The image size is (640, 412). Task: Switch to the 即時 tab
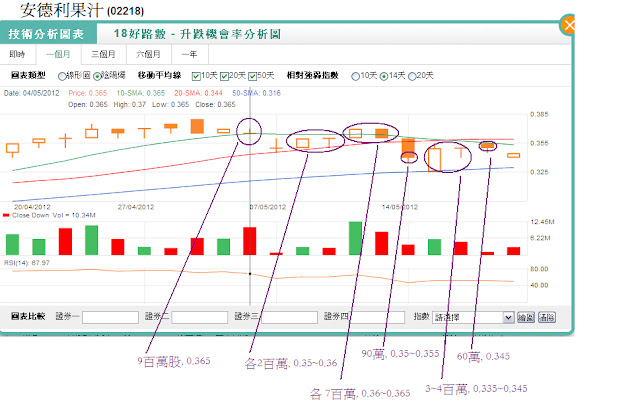pos(18,54)
